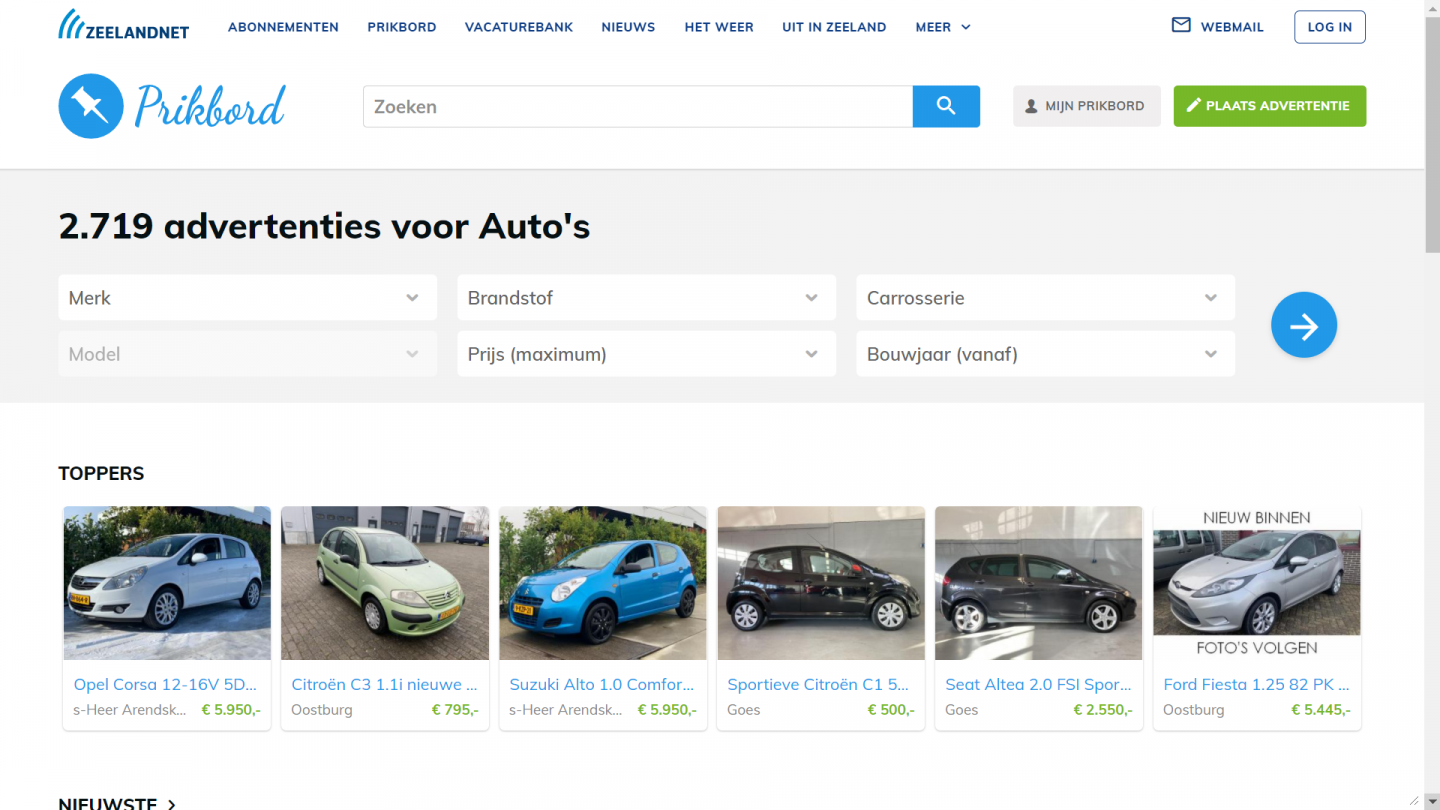Viewport: 1440px width, 810px height.
Task: Open the Ford Fiesta photo
Action: [x=1257, y=583]
